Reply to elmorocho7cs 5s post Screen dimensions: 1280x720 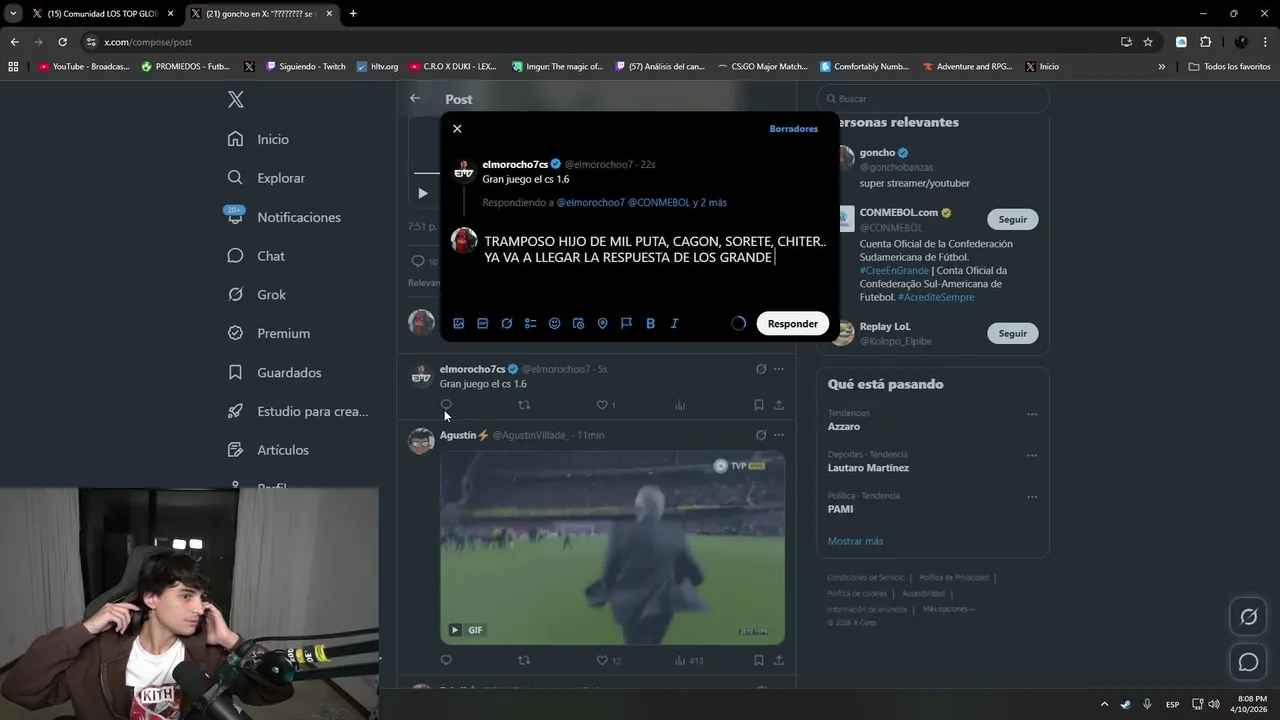click(446, 405)
